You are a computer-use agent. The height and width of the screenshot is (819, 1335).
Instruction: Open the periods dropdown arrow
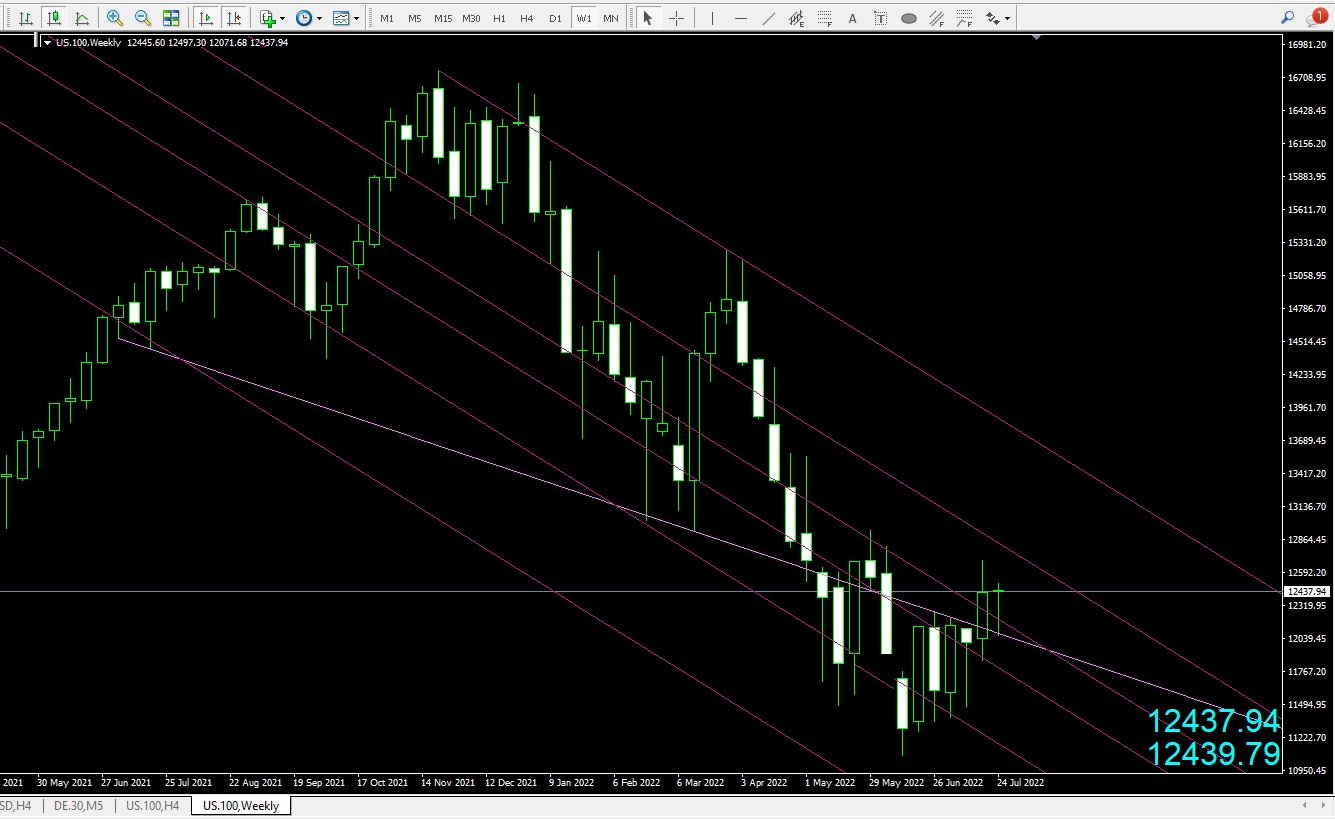tap(319, 18)
